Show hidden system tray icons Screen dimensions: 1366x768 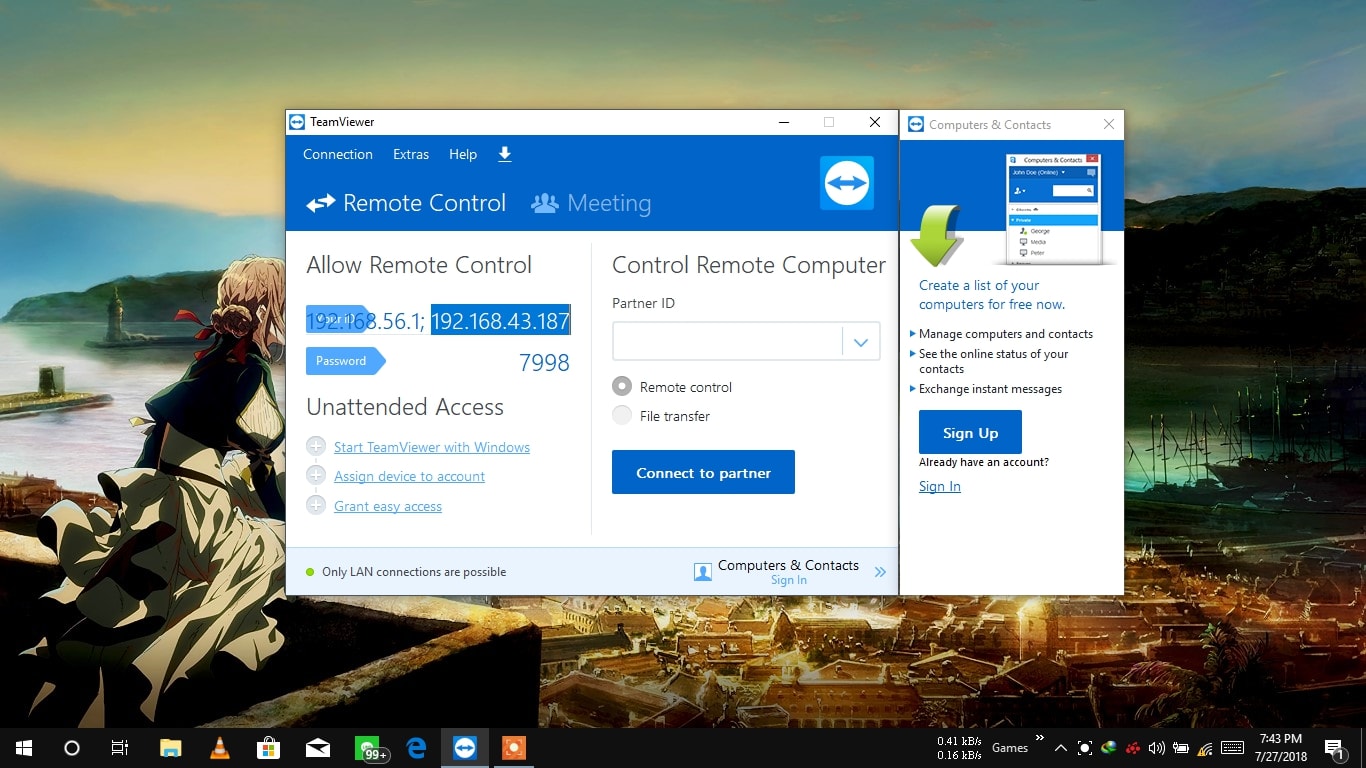tap(1060, 748)
